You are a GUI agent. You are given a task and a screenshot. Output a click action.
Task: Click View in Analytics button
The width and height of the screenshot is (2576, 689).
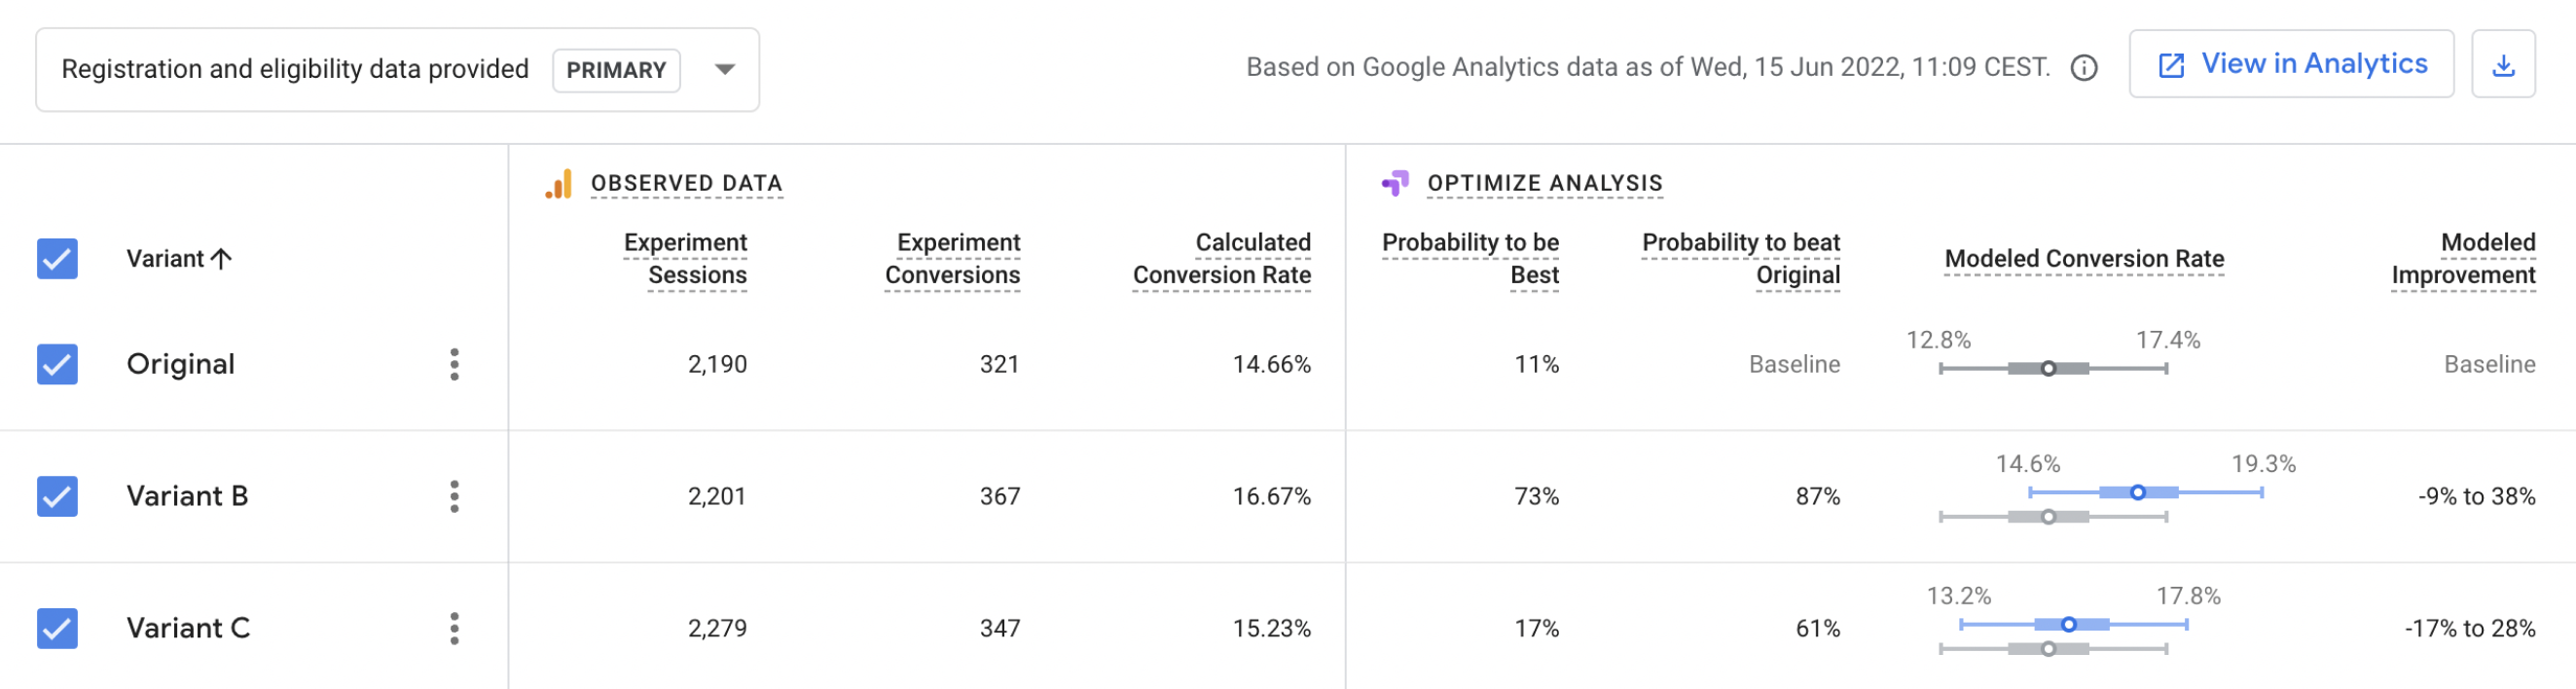click(2290, 64)
